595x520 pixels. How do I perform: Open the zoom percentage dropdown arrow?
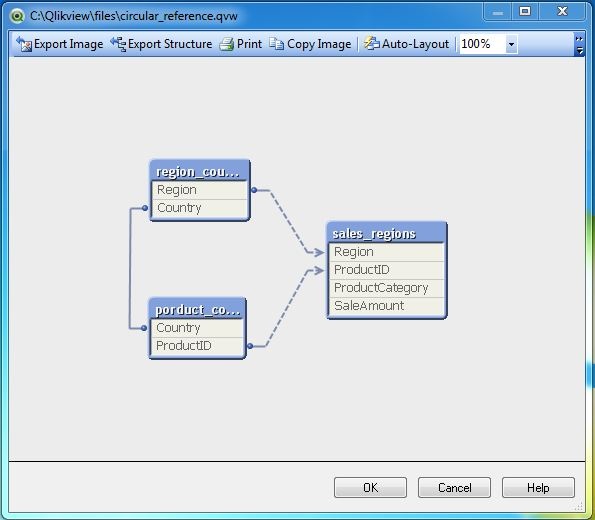[x=511, y=44]
